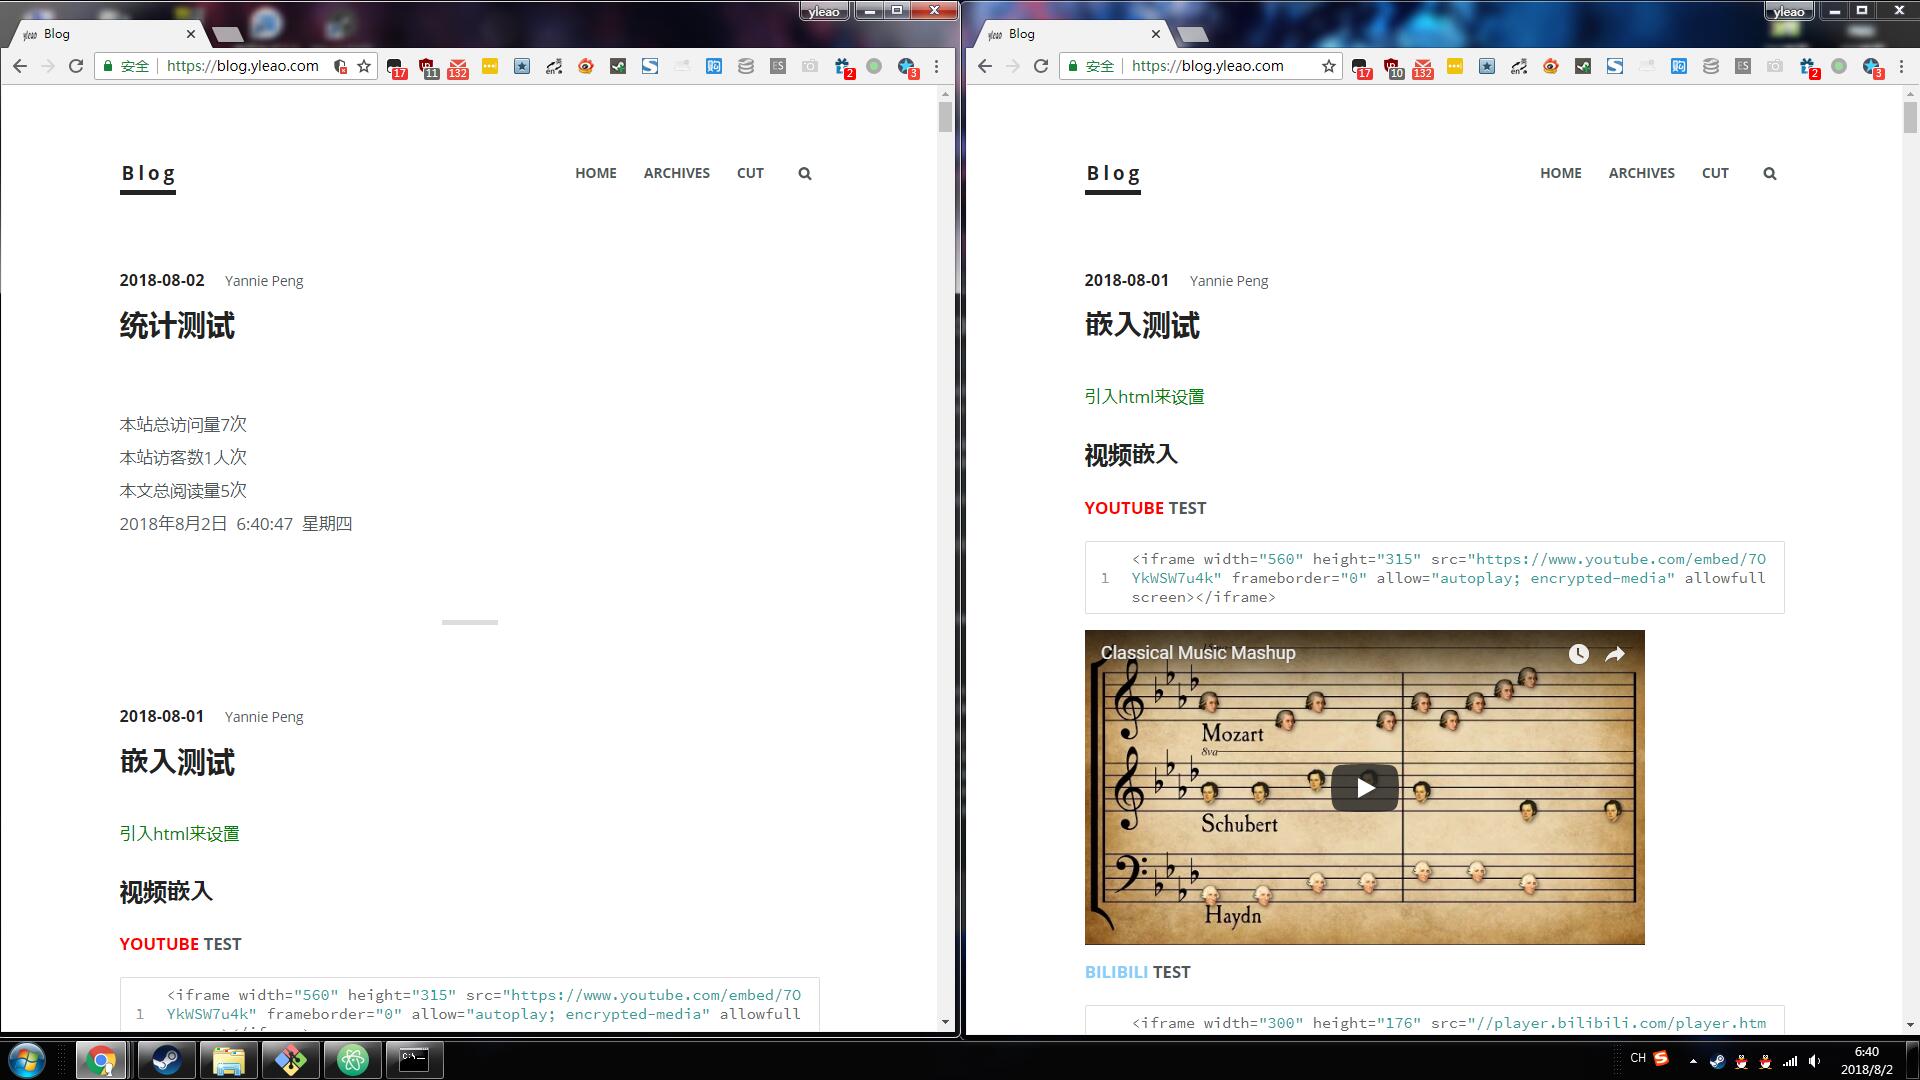
Task: Bookmark page with star in left browser
Action: 364,66
